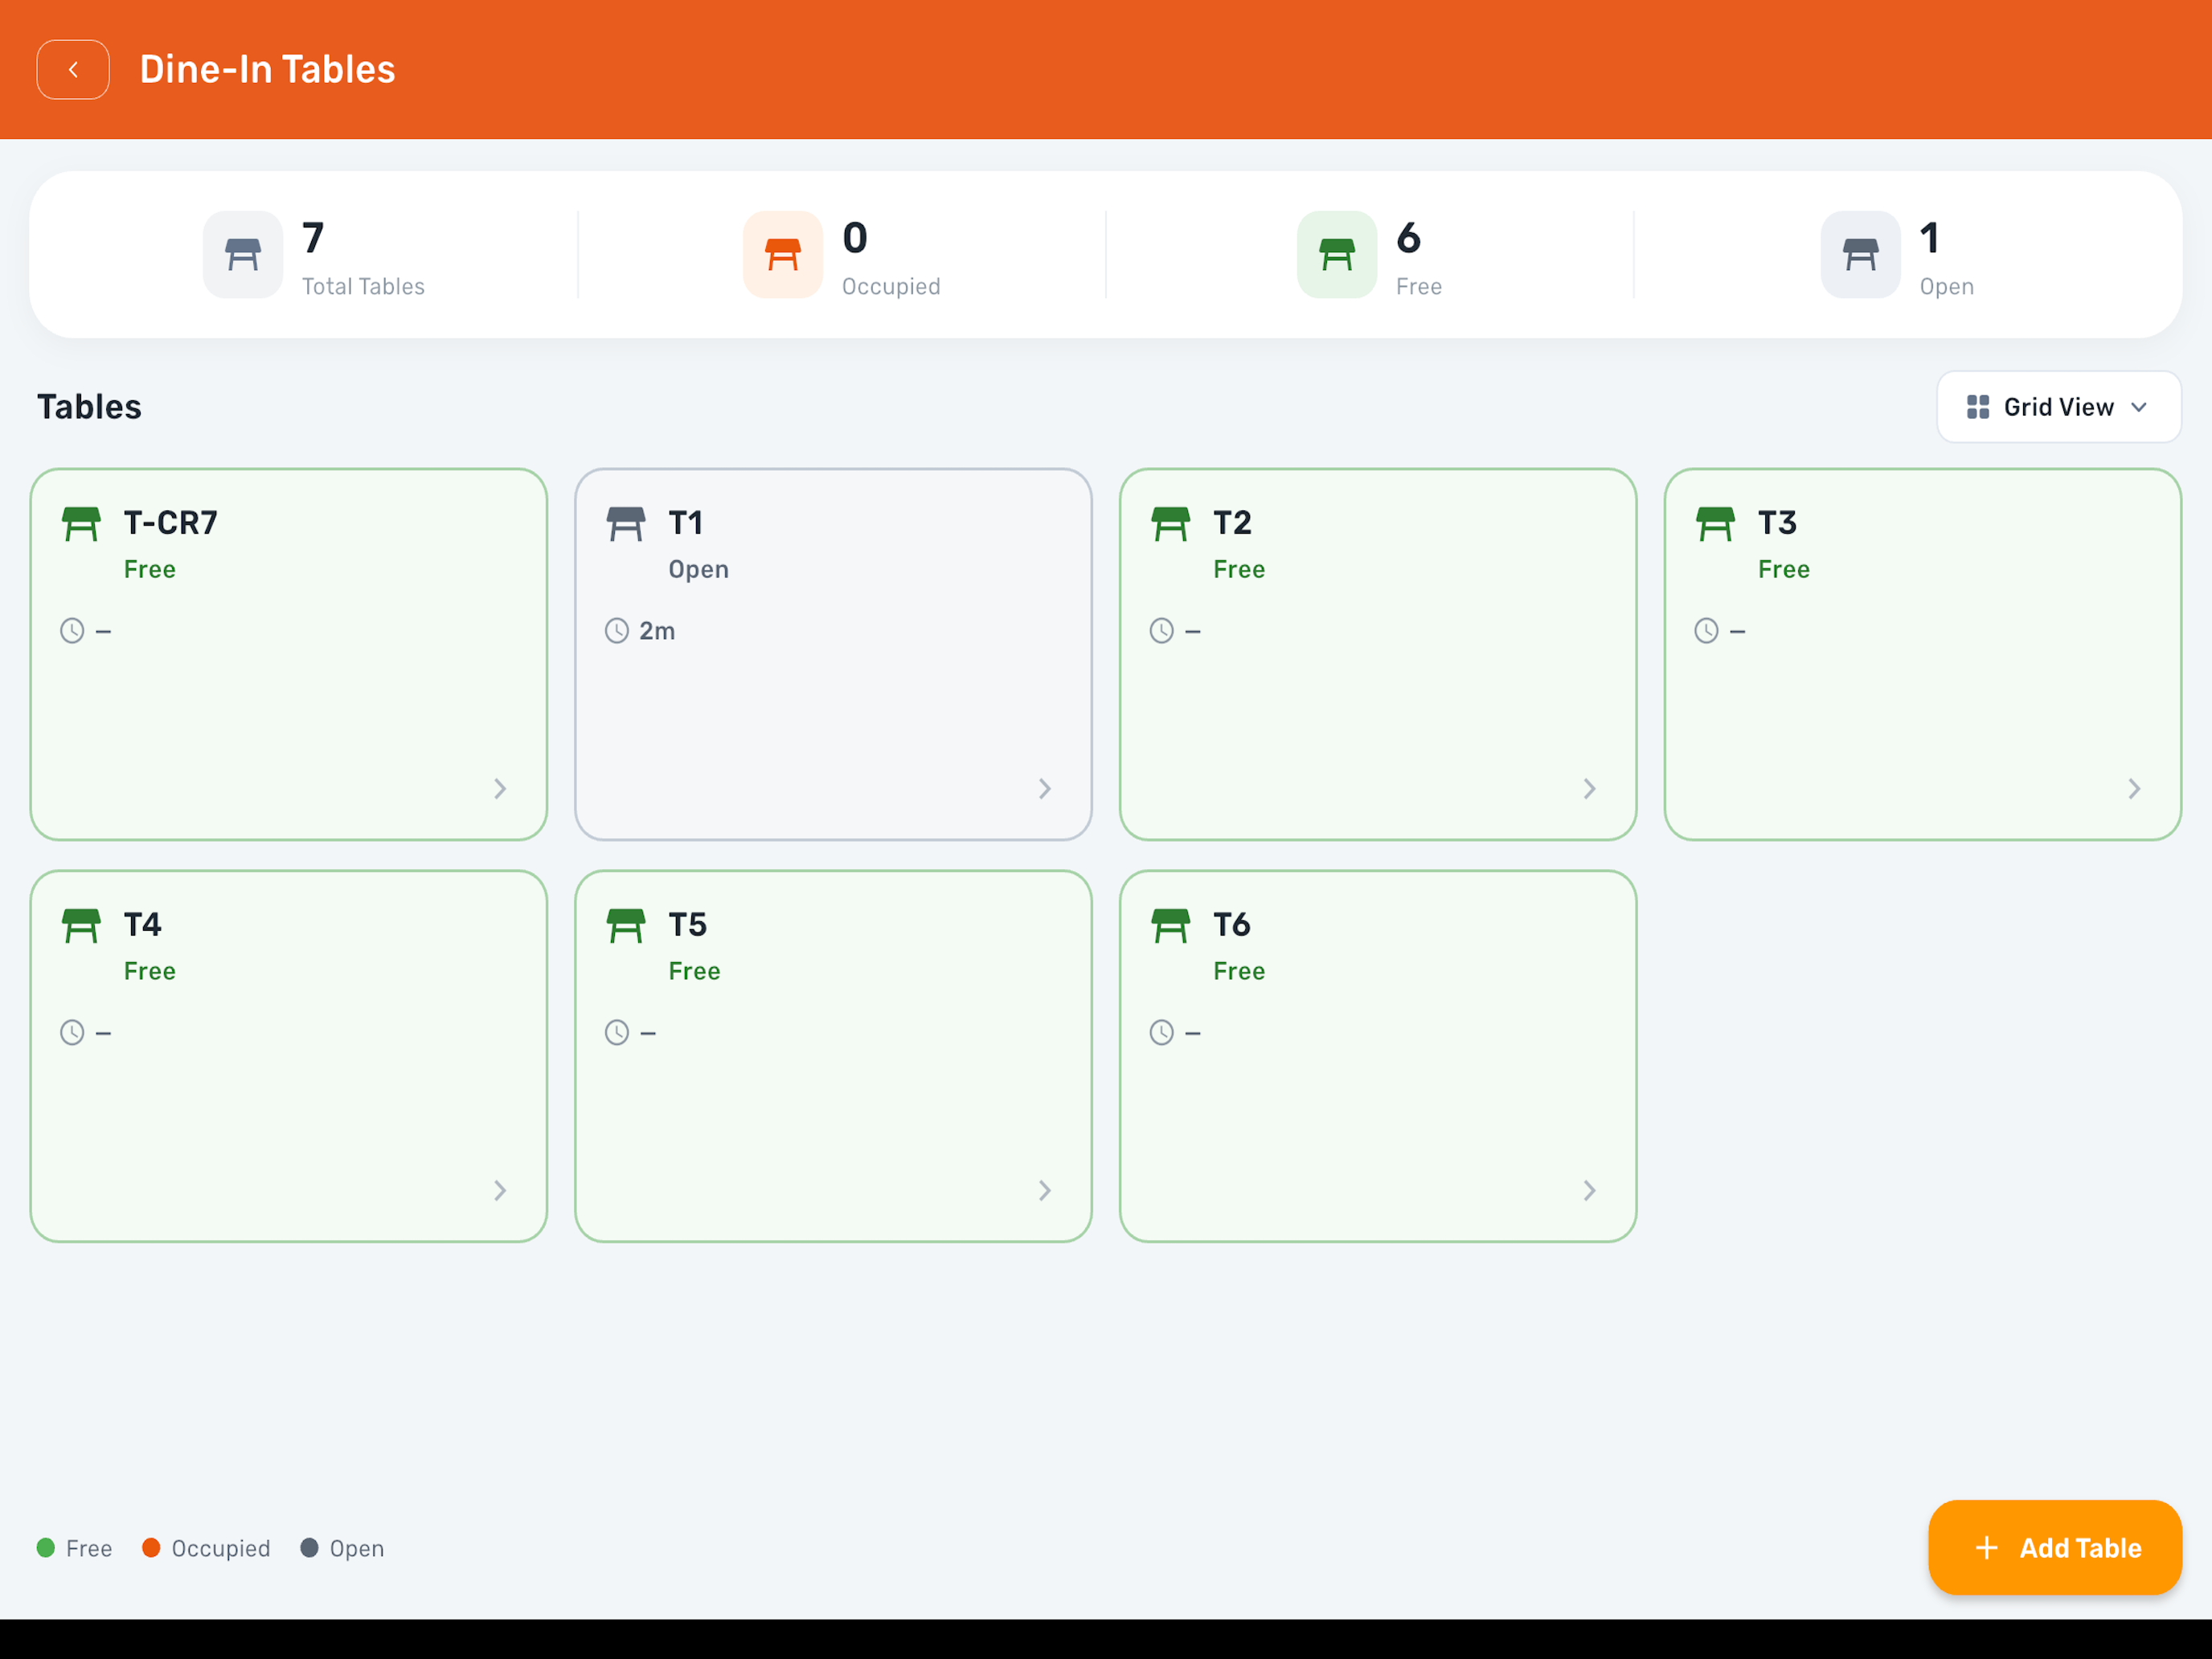Click the gray table icon on T1 card
This screenshot has height=1659, width=2212.
coord(626,523)
